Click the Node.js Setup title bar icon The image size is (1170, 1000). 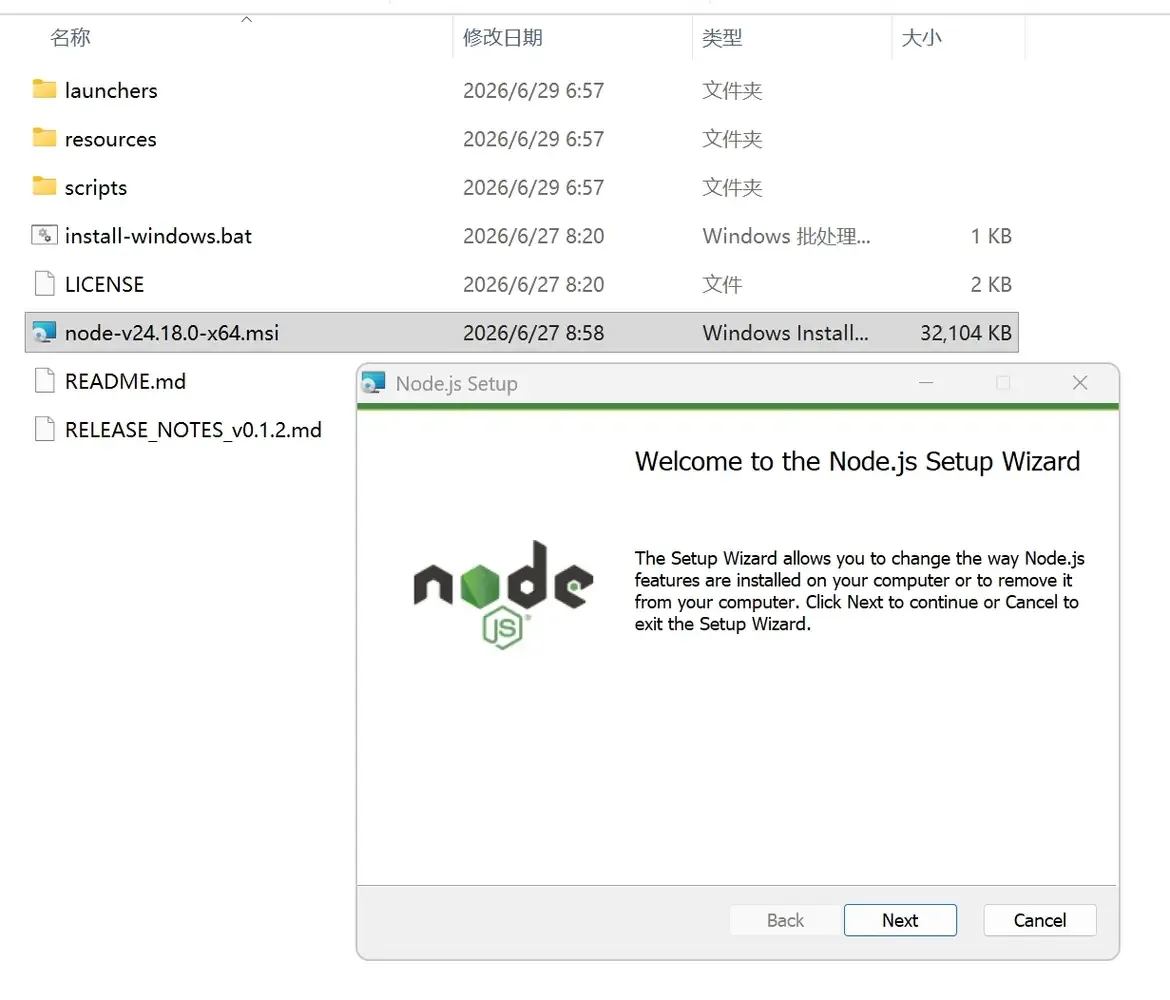[373, 383]
